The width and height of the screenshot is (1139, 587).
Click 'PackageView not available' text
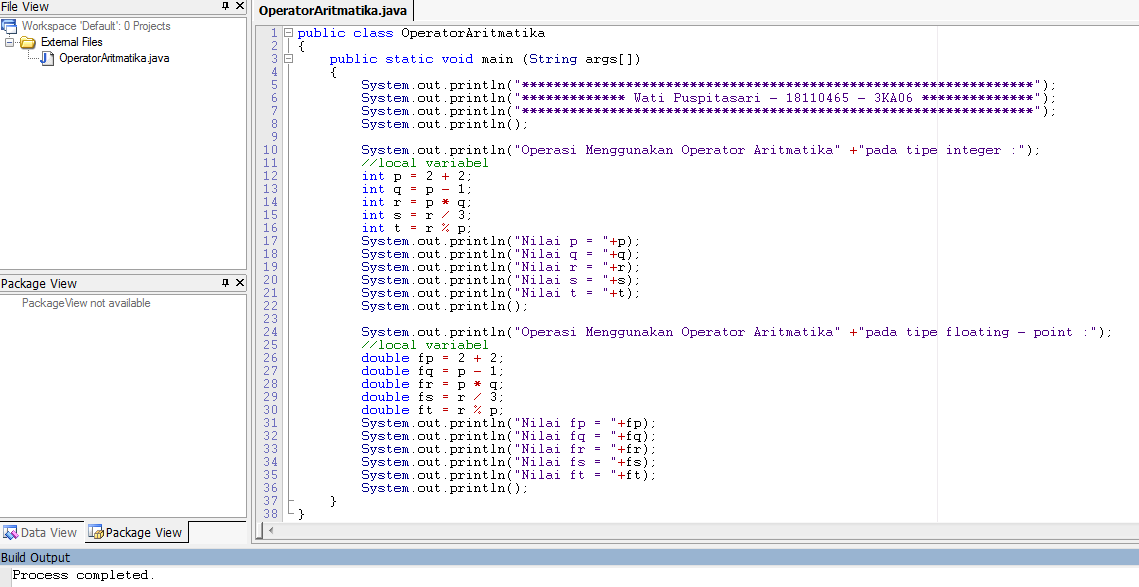[x=86, y=303]
